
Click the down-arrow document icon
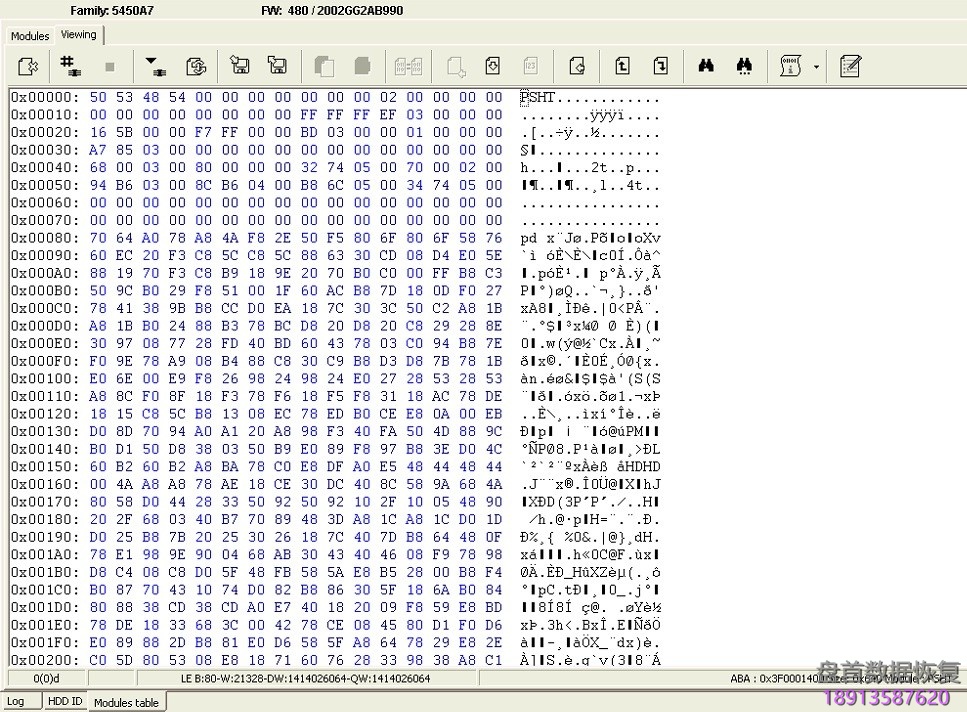(x=492, y=66)
